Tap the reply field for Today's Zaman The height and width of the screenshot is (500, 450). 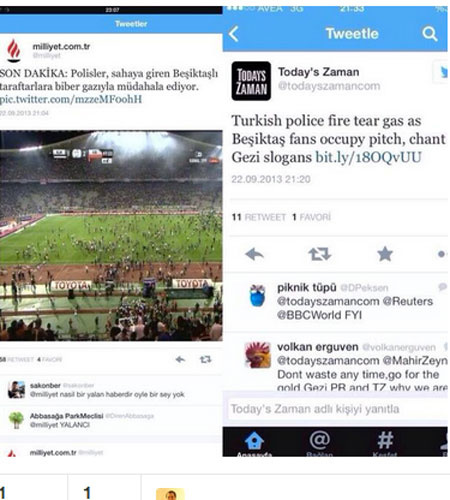point(337,409)
